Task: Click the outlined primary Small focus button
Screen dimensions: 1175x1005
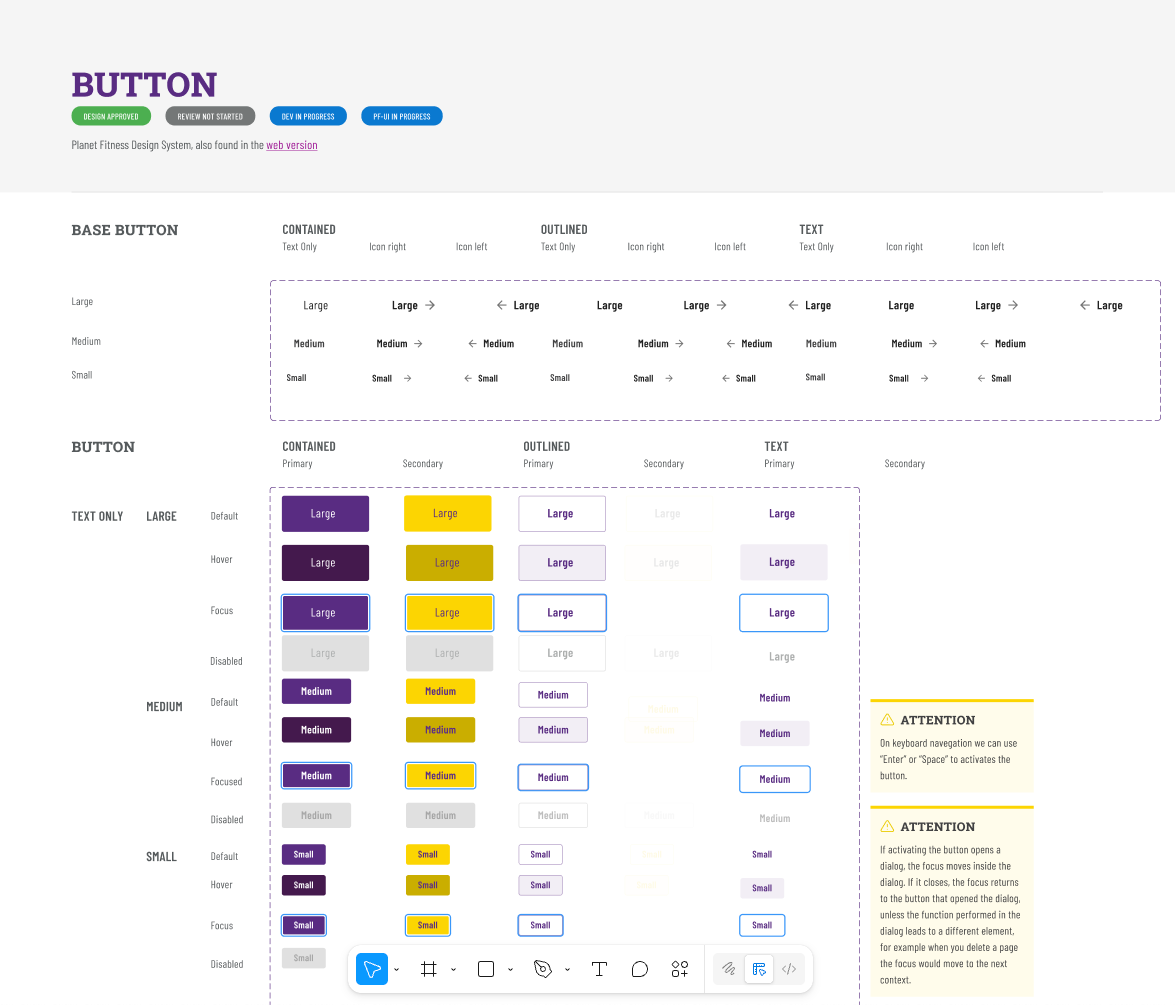Action: [x=540, y=925]
